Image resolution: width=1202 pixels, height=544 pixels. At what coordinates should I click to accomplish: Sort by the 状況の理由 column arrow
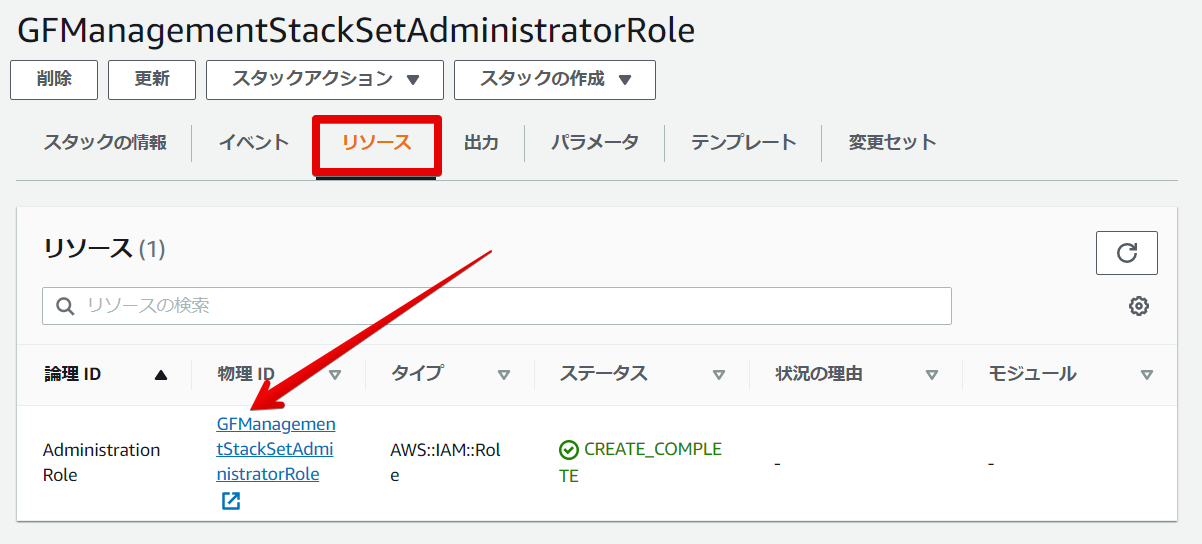pyautogui.click(x=932, y=375)
